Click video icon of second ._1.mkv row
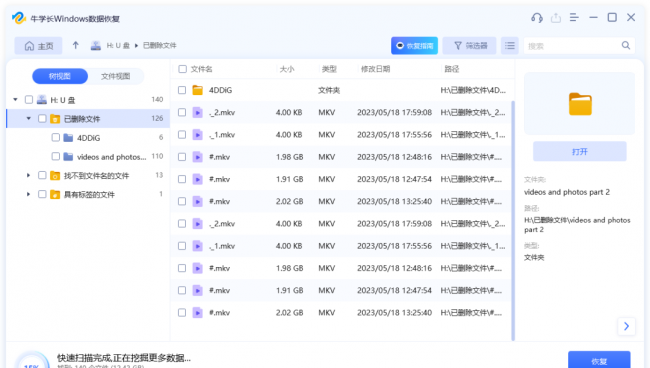This screenshot has height=368, width=650. 198,246
